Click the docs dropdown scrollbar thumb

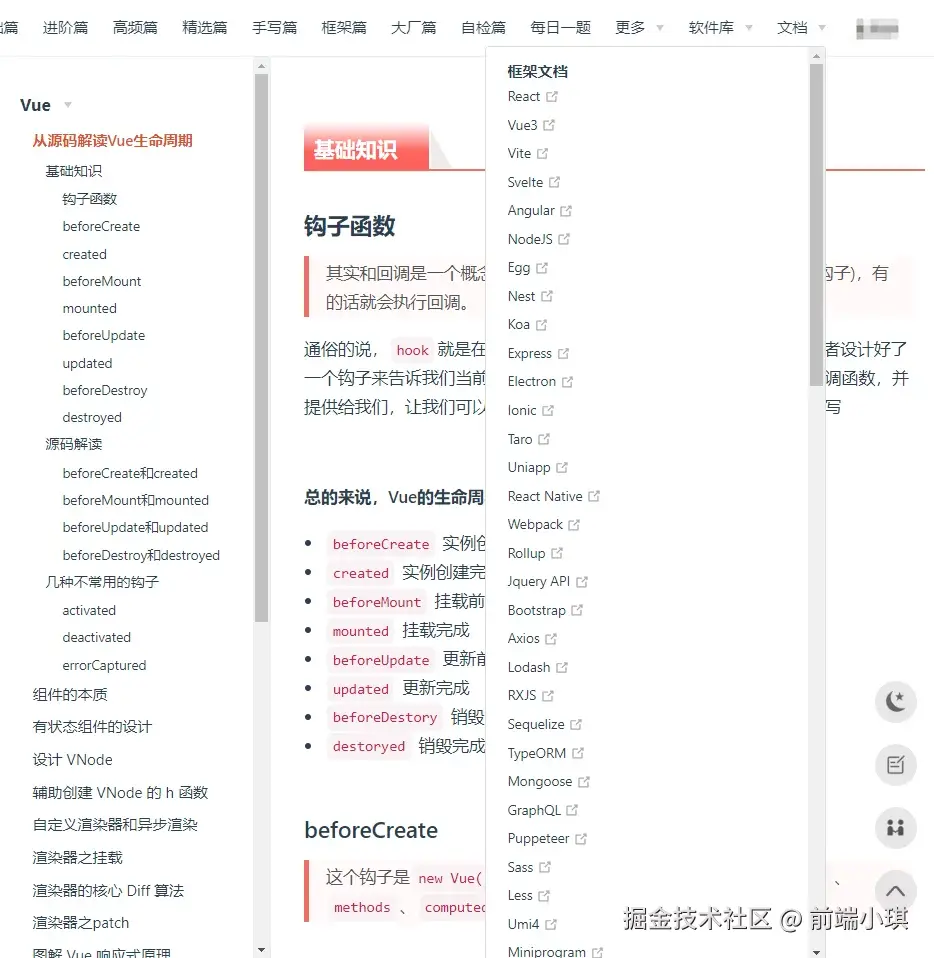click(816, 224)
